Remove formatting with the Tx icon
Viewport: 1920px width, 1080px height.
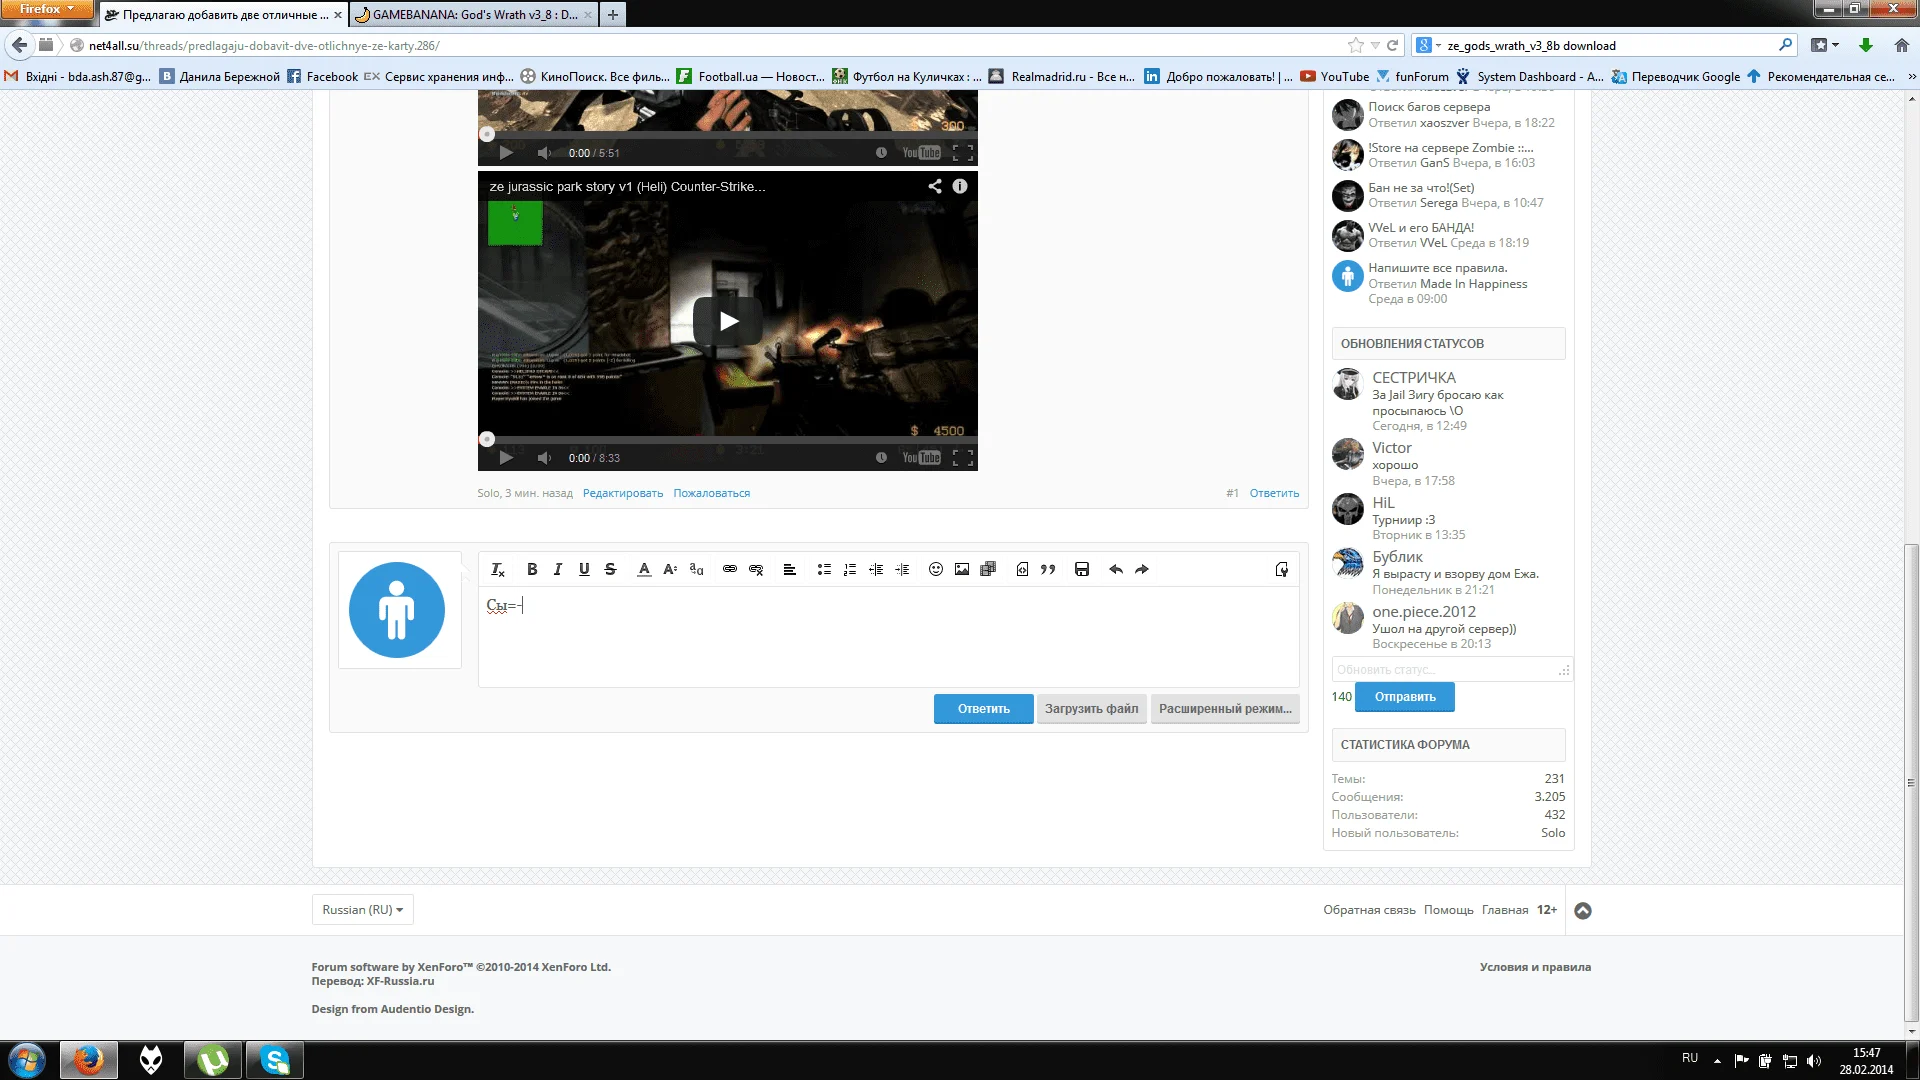coord(497,570)
